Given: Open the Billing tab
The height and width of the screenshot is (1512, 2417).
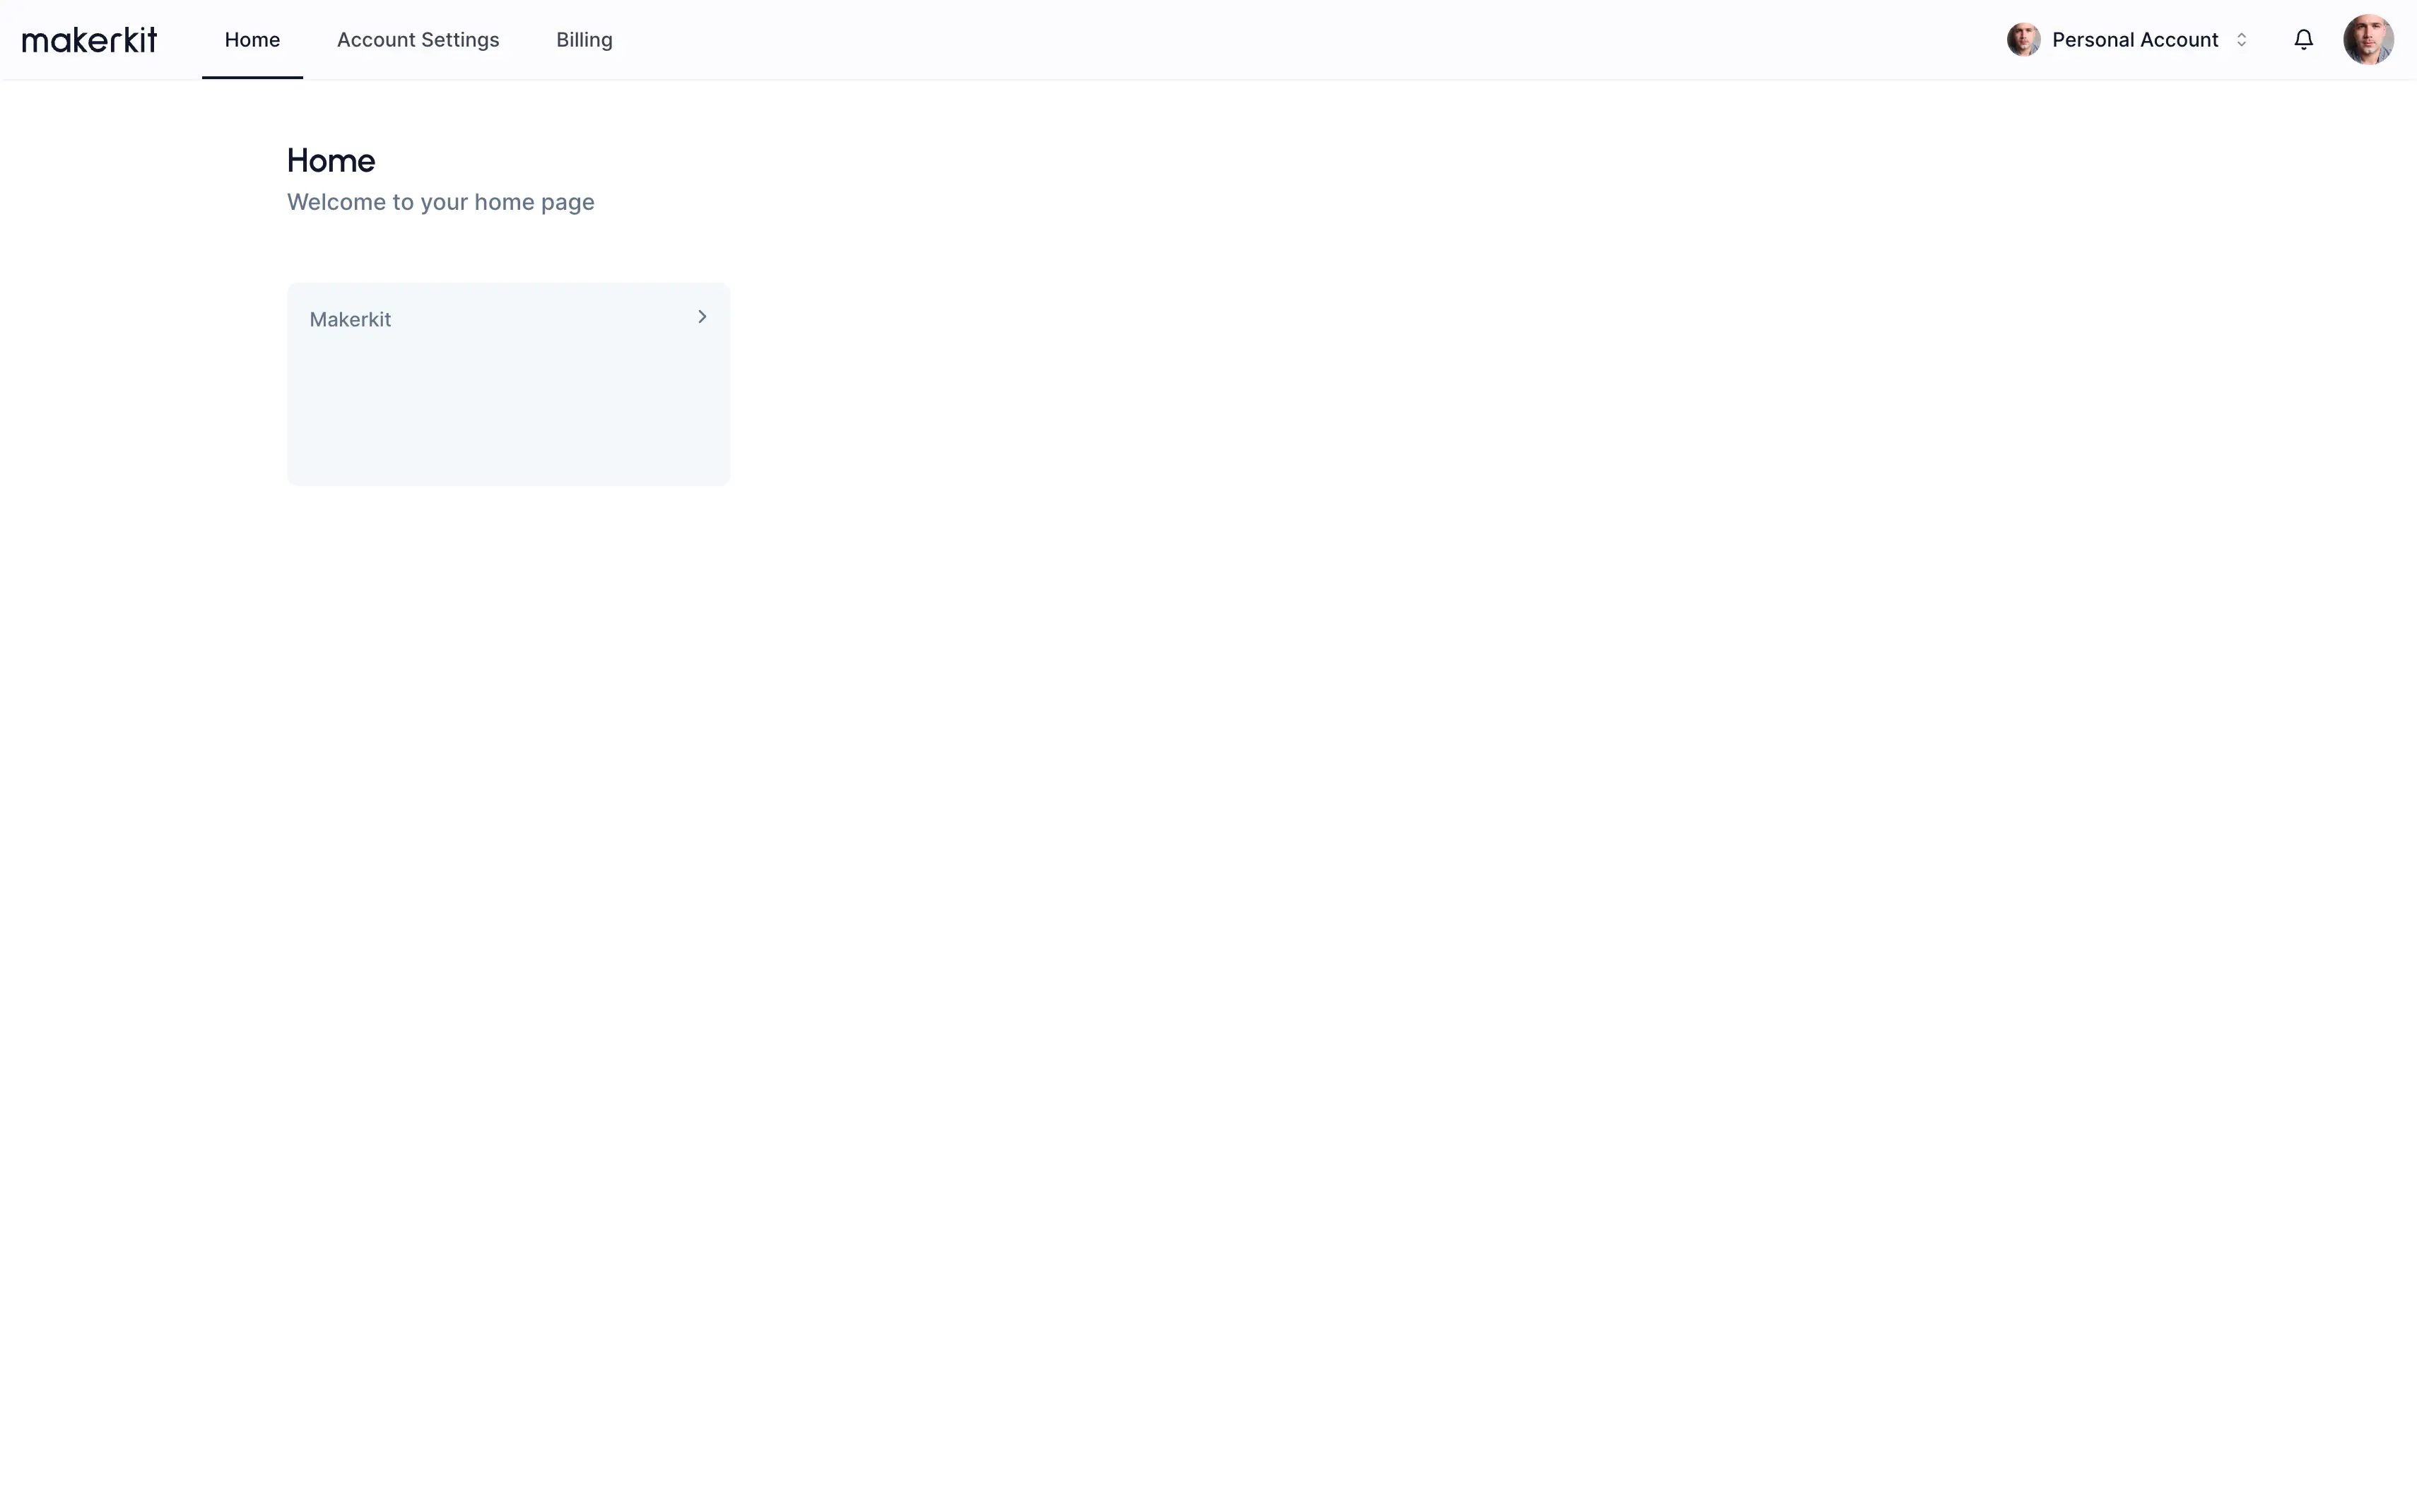Looking at the screenshot, I should click(584, 40).
